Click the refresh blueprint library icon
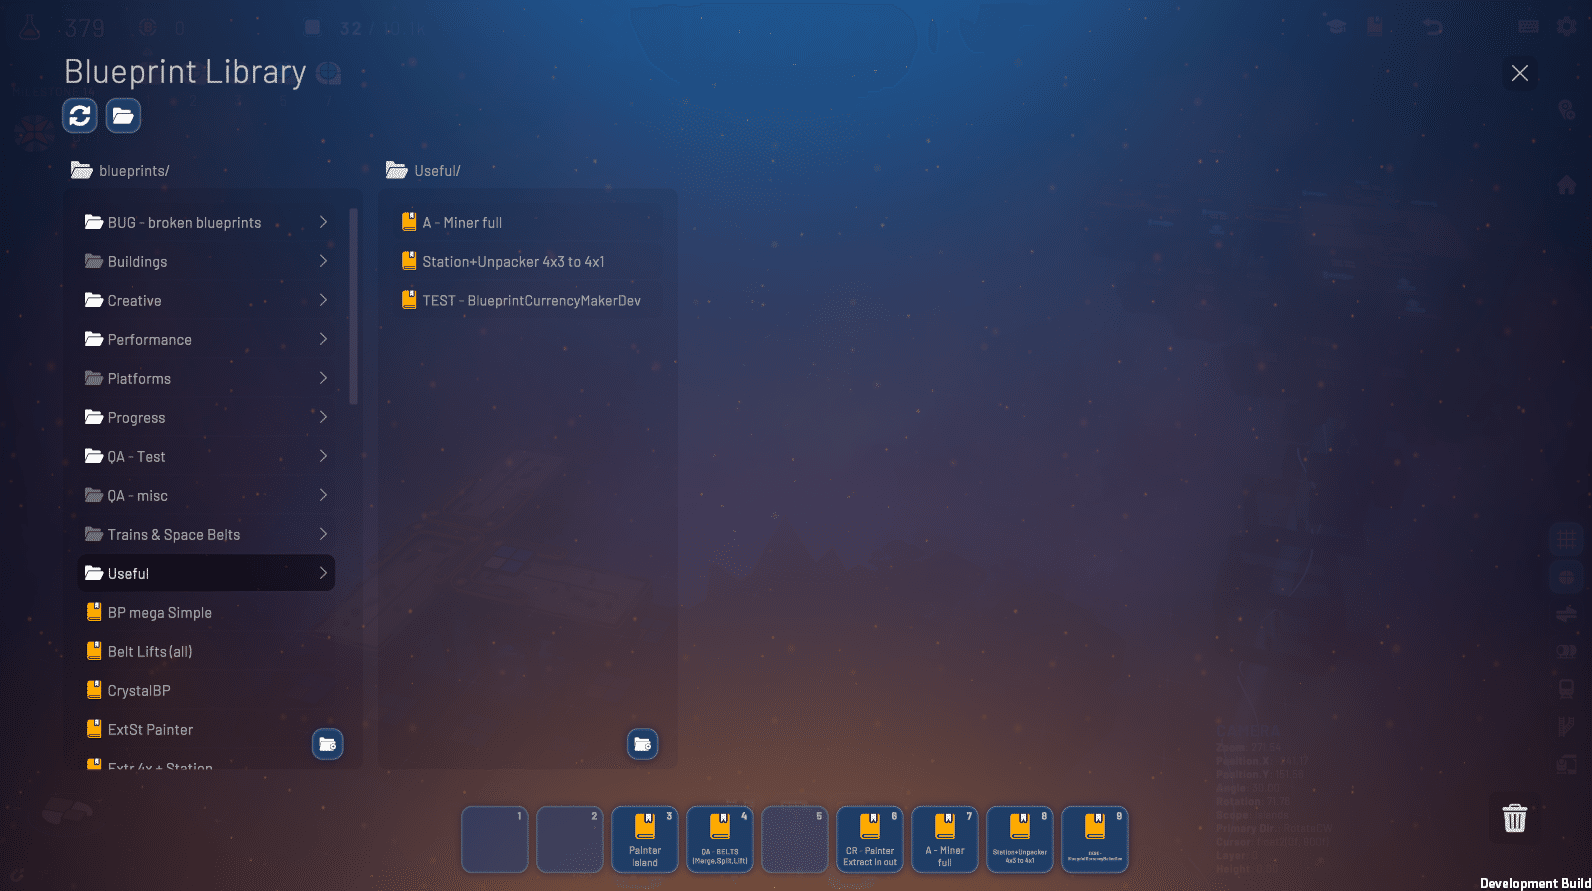 point(80,116)
